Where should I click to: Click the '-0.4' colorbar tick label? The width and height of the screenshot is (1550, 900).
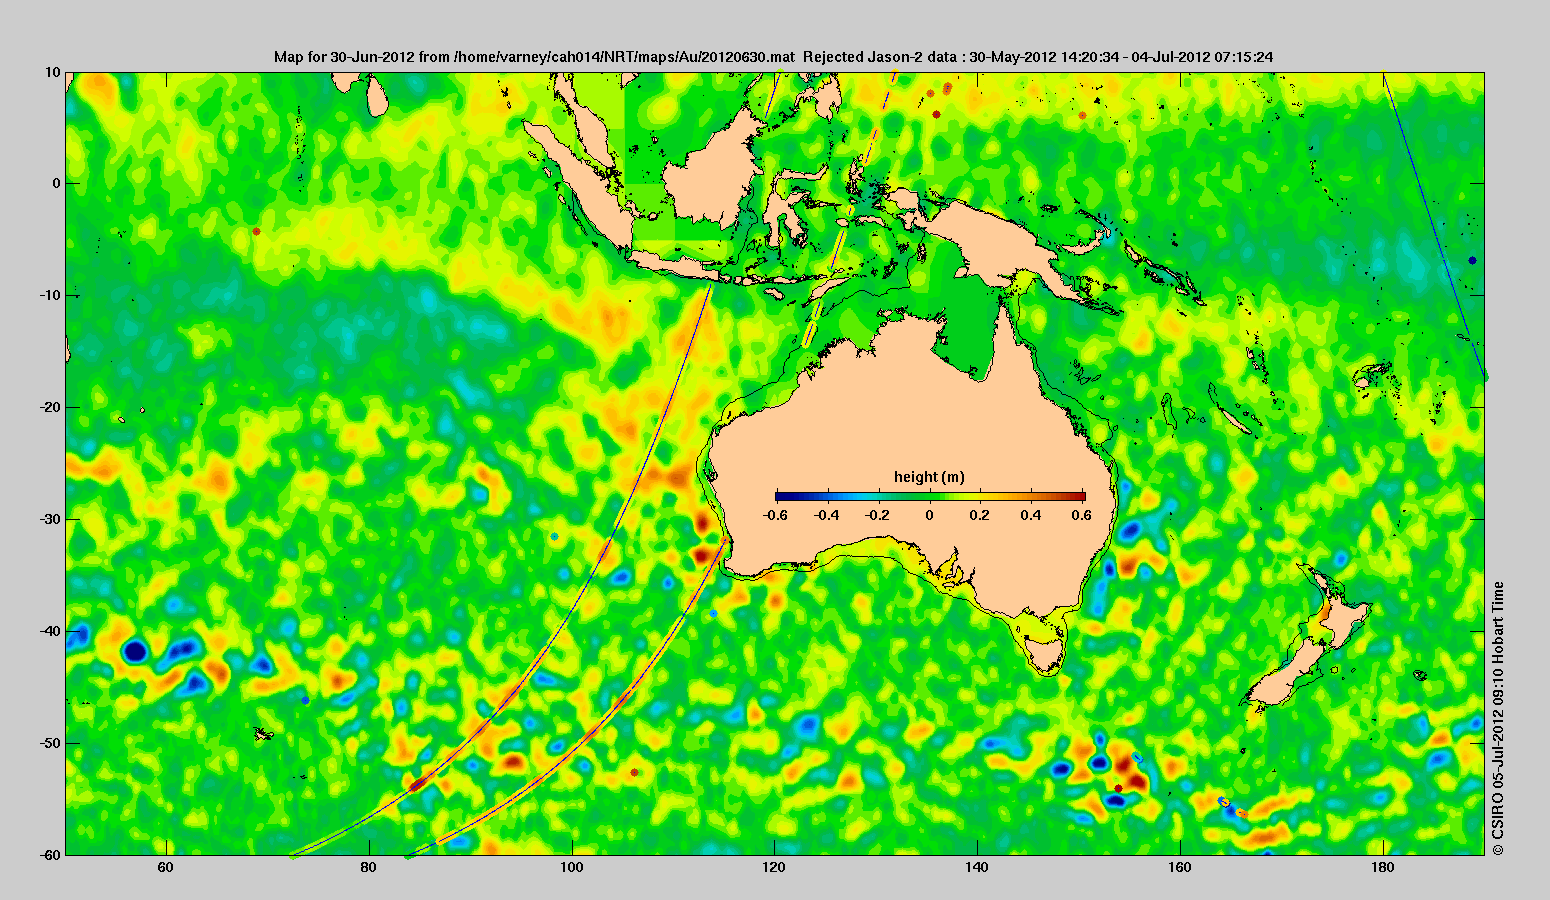tap(826, 515)
